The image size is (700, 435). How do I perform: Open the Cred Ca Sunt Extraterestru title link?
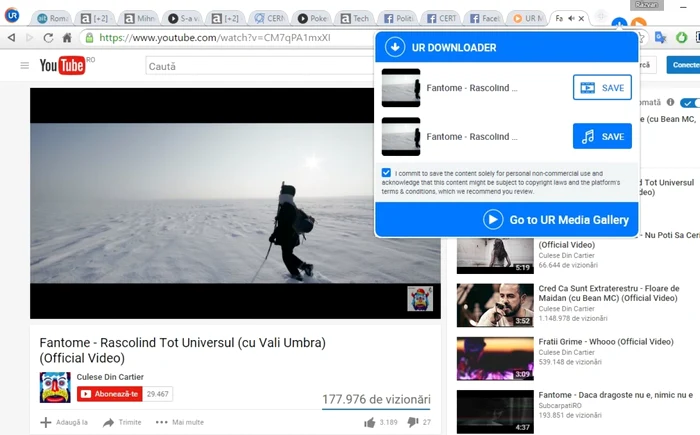click(x=609, y=293)
